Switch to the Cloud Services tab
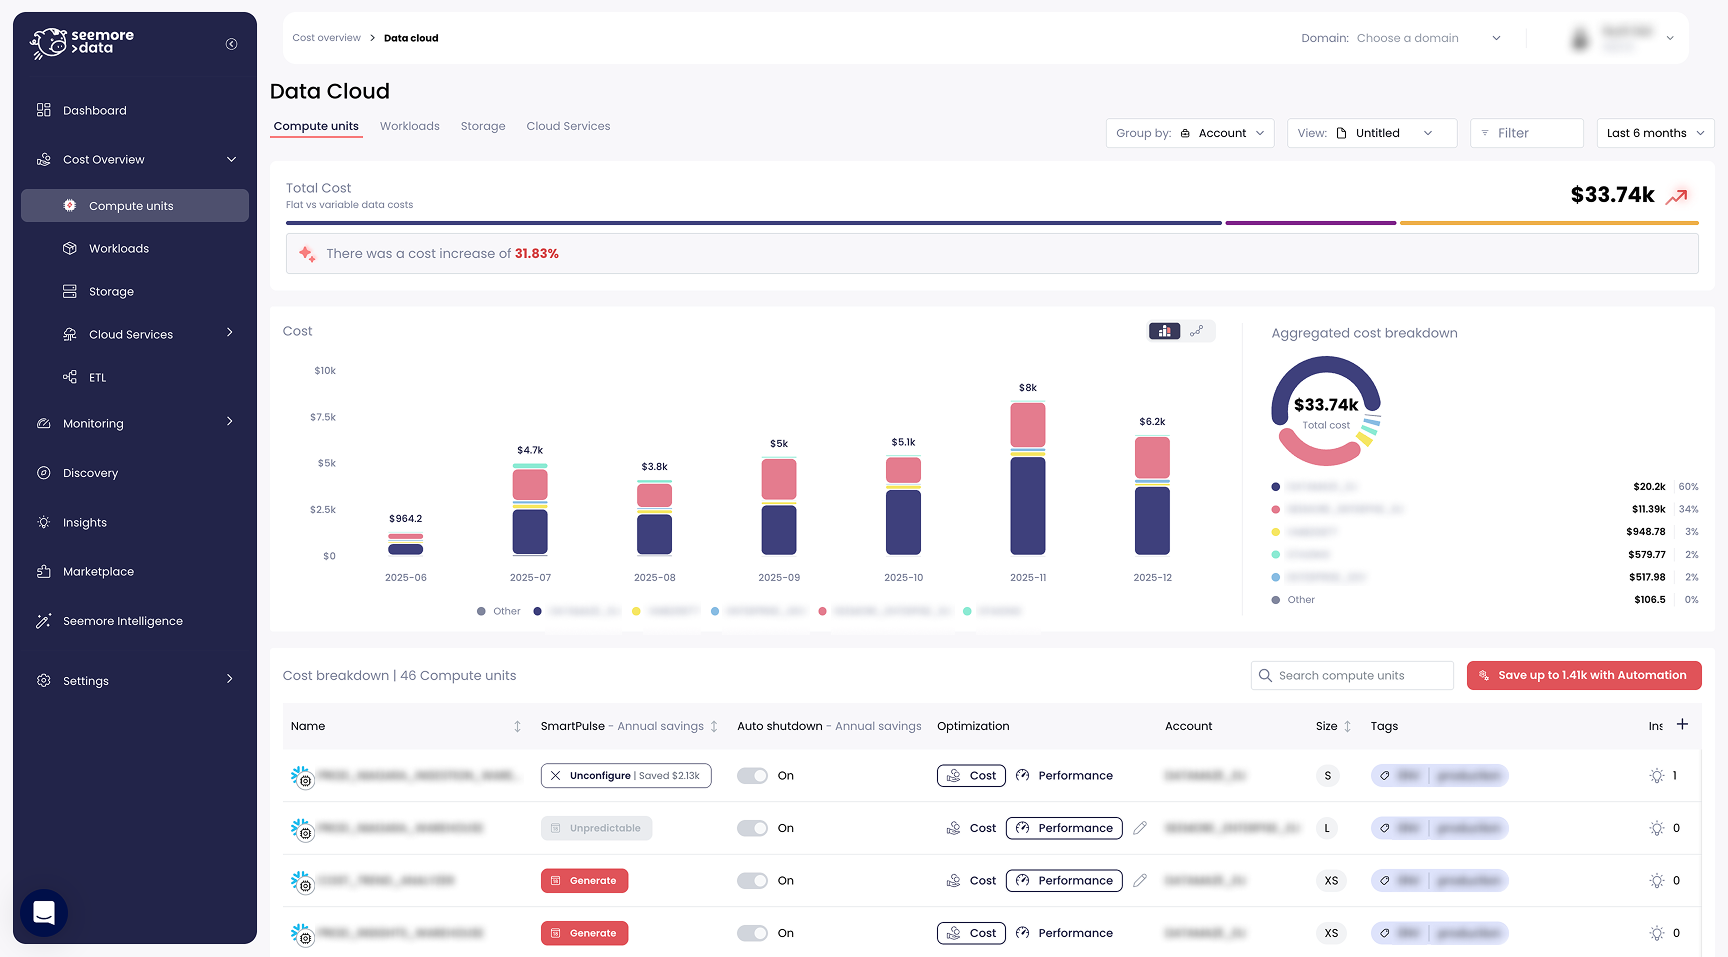 tap(568, 126)
